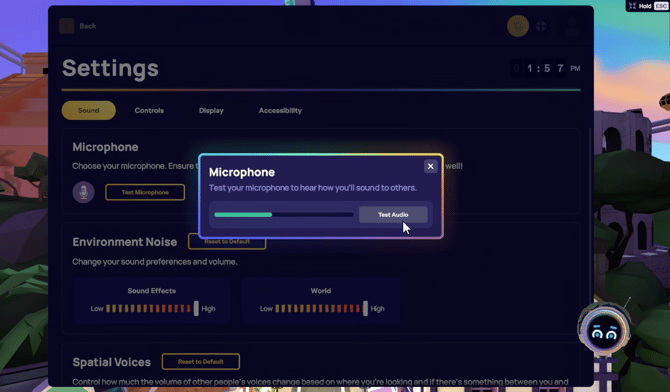Click the clock time display
This screenshot has width=670, height=392.
pyautogui.click(x=547, y=68)
